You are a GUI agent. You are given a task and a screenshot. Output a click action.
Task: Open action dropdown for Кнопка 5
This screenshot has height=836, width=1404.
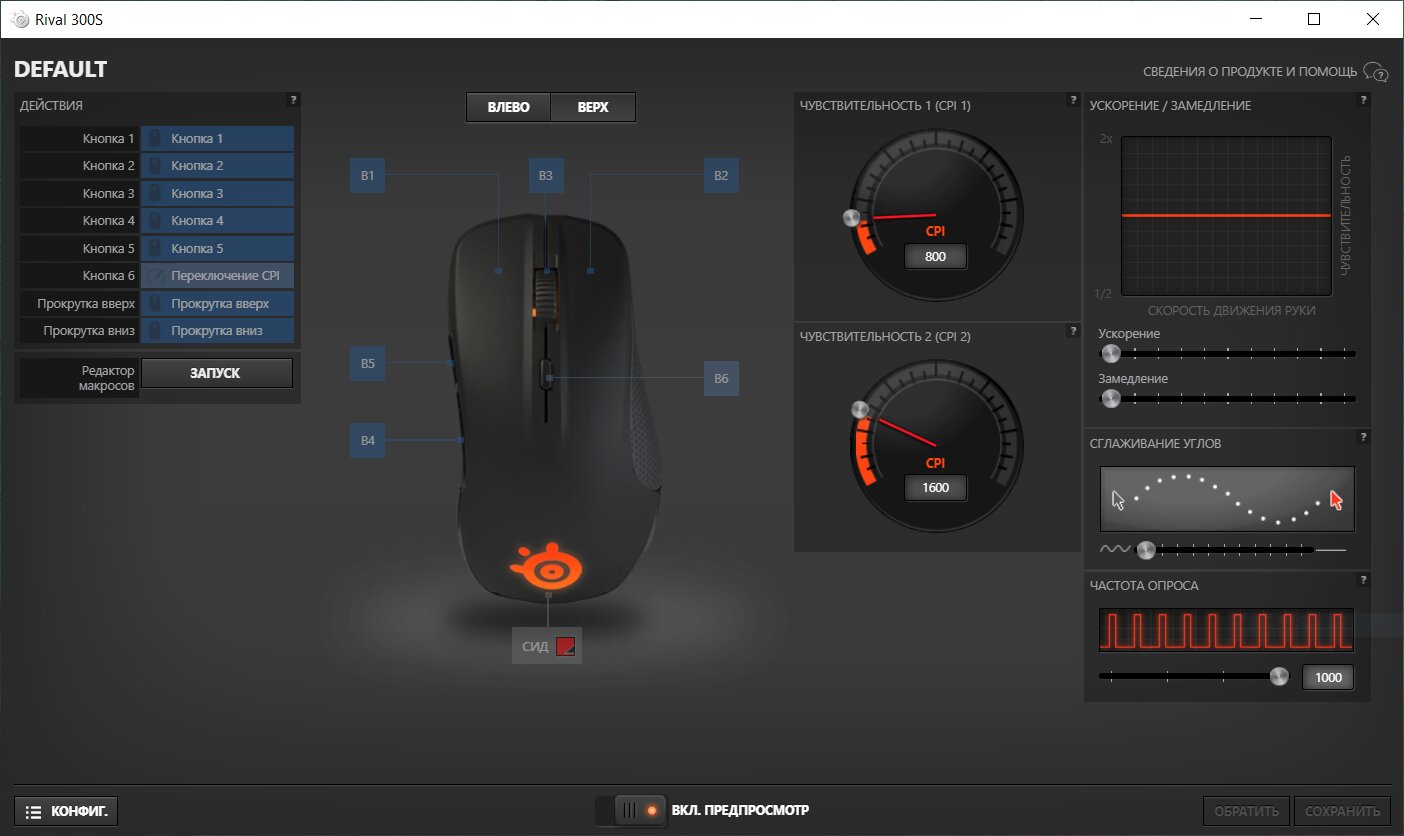(217, 249)
